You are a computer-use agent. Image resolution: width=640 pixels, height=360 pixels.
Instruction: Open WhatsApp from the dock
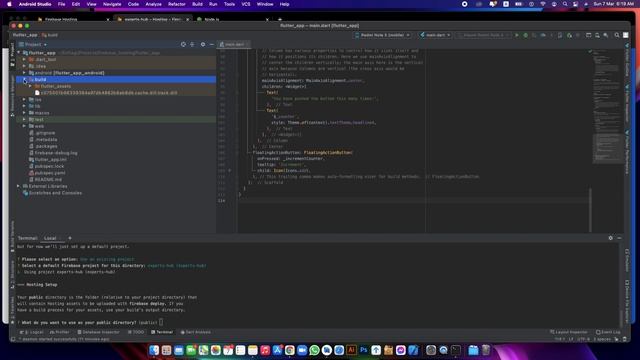(314, 350)
